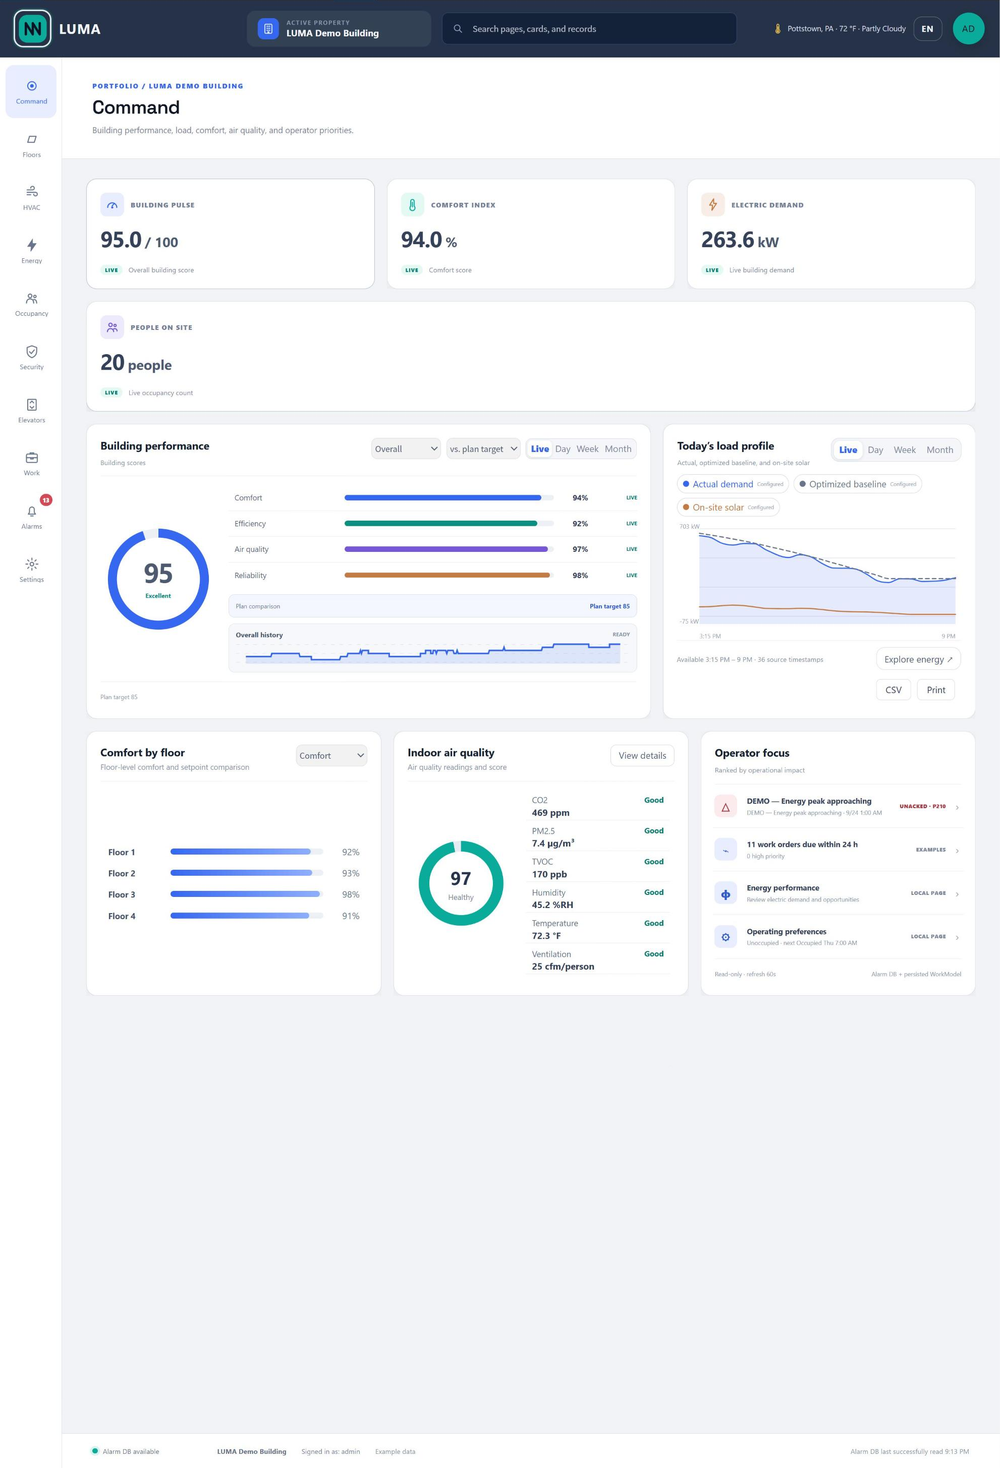Expand the Operating preferences item chevron

(957, 938)
